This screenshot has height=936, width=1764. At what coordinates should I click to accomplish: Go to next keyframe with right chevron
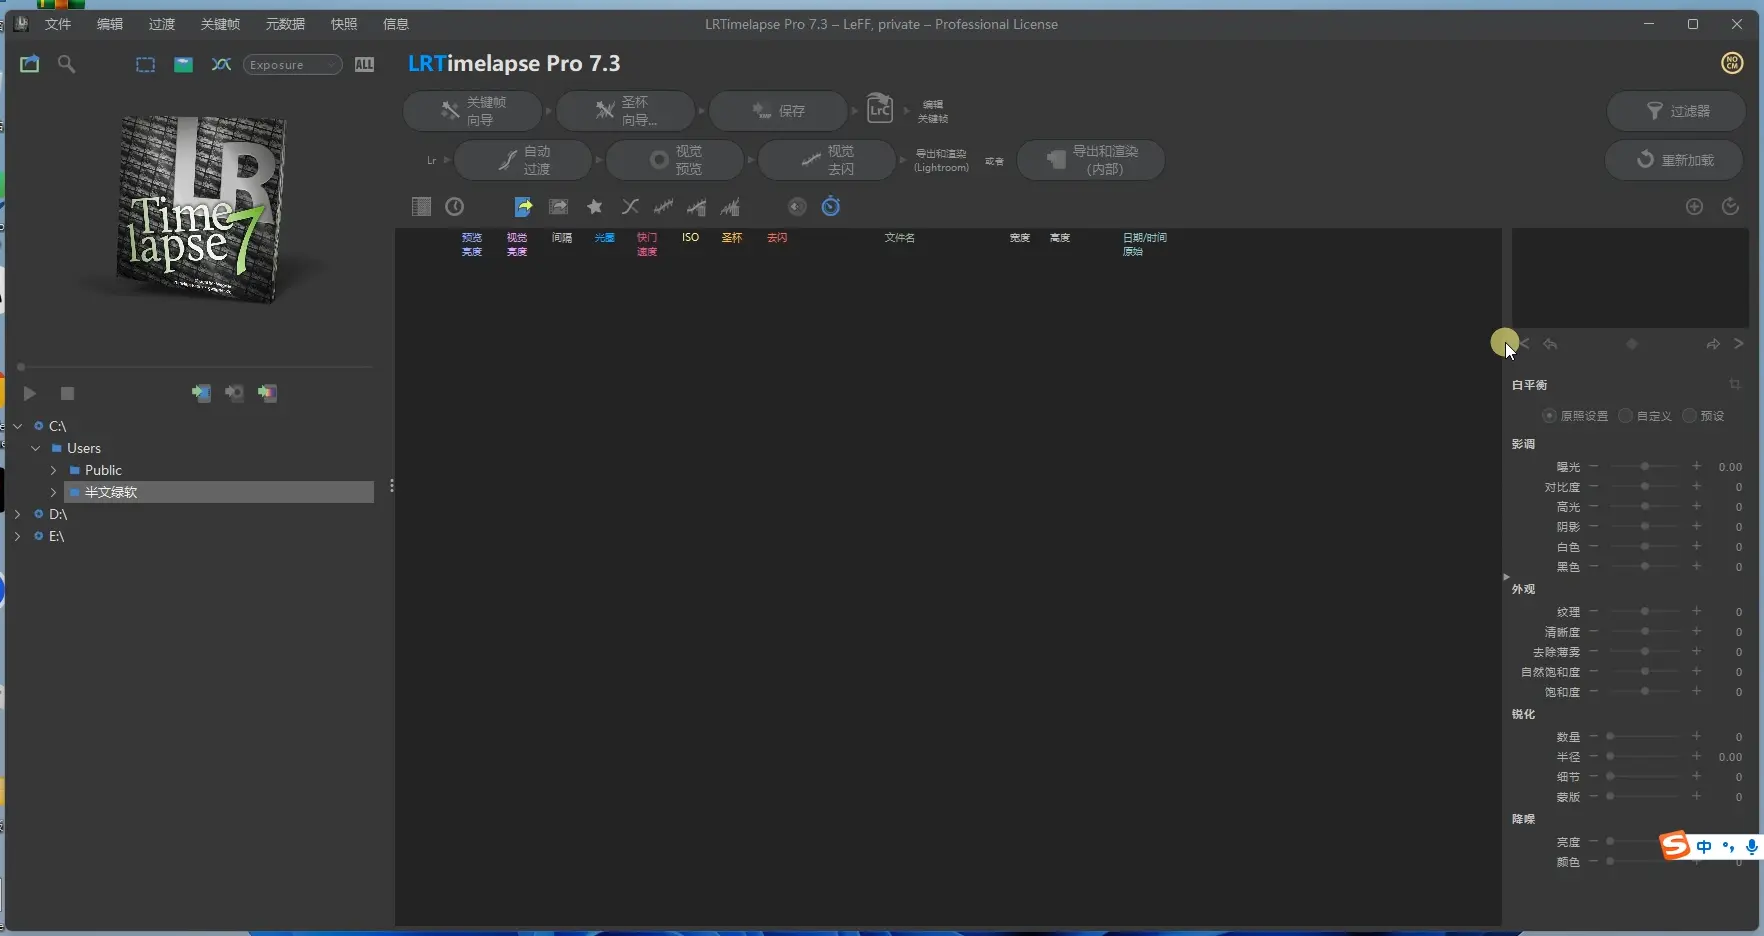point(1739,344)
